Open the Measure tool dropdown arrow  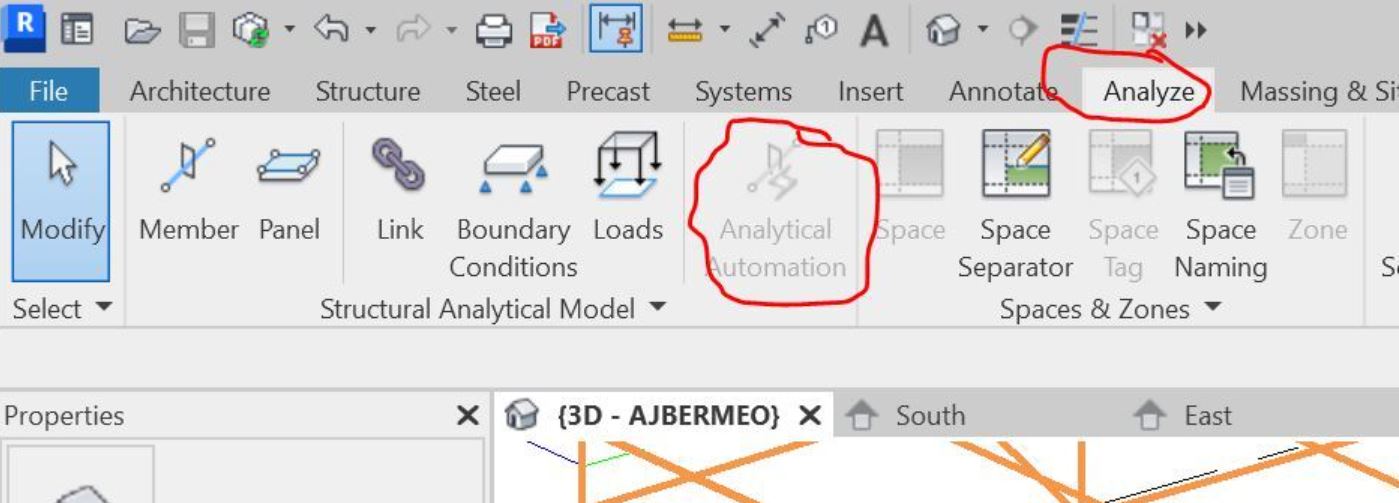tap(725, 30)
